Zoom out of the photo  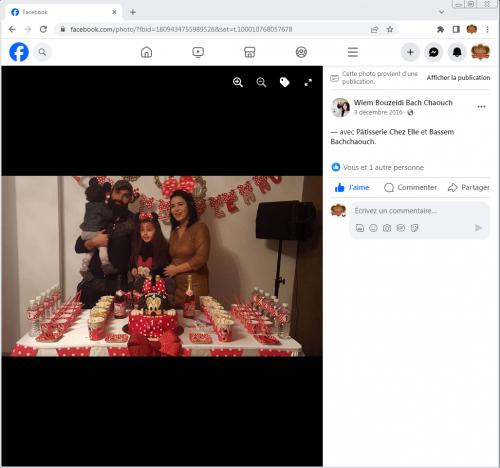(x=261, y=82)
